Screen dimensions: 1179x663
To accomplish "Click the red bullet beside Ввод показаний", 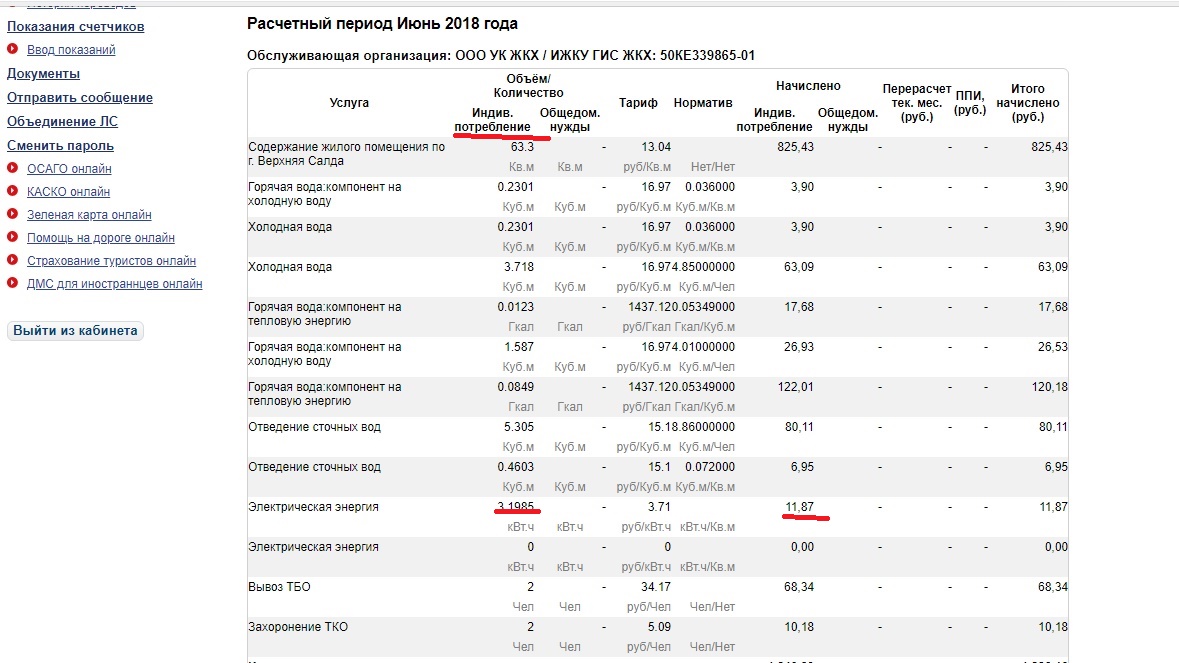I will pos(12,49).
